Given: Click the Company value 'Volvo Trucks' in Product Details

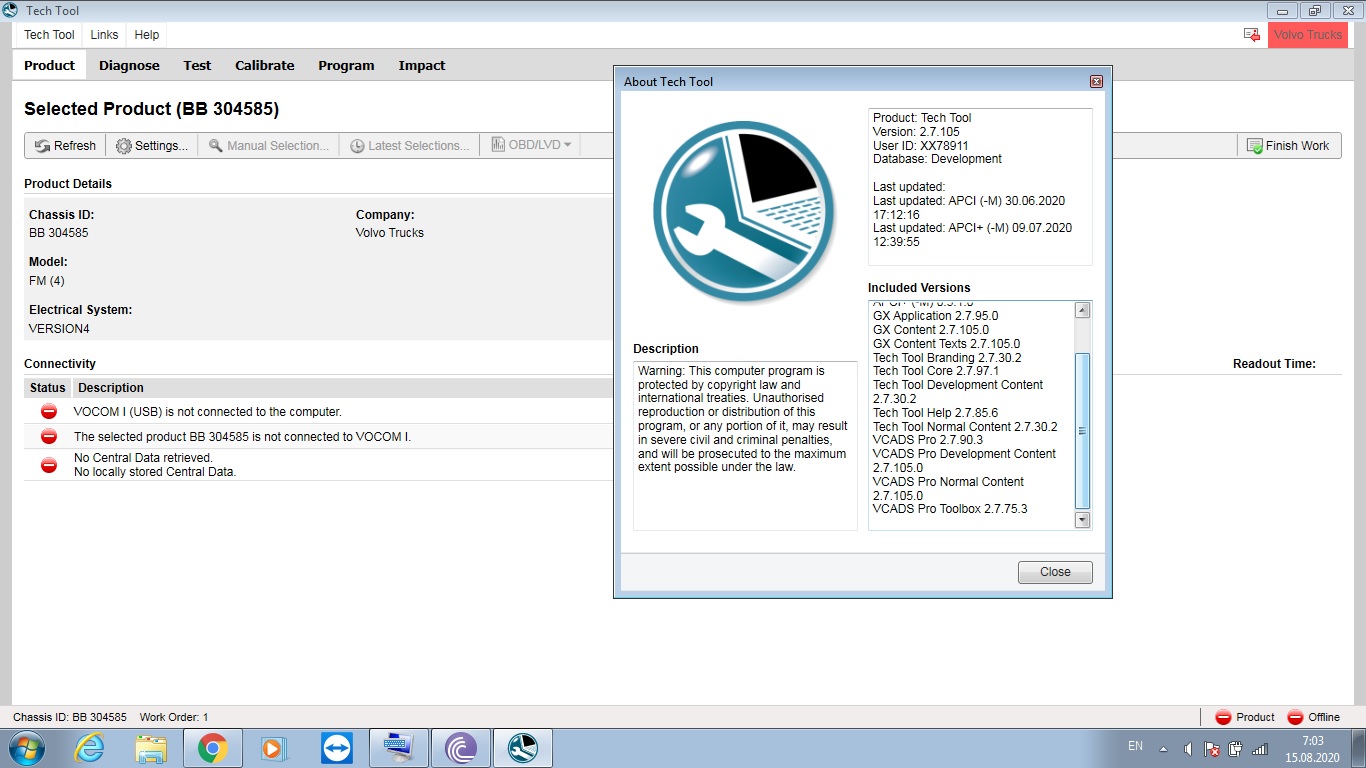Looking at the screenshot, I should (390, 233).
